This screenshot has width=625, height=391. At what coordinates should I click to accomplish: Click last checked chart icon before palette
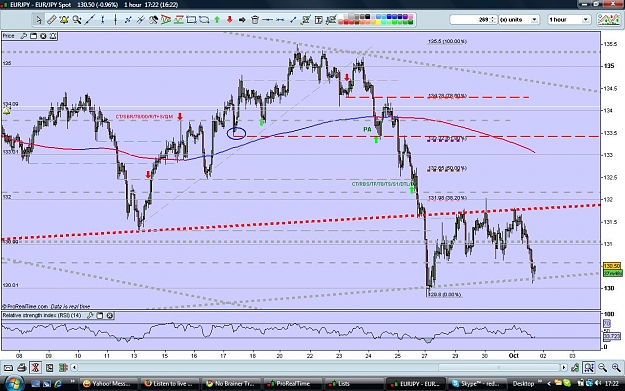(x=331, y=20)
